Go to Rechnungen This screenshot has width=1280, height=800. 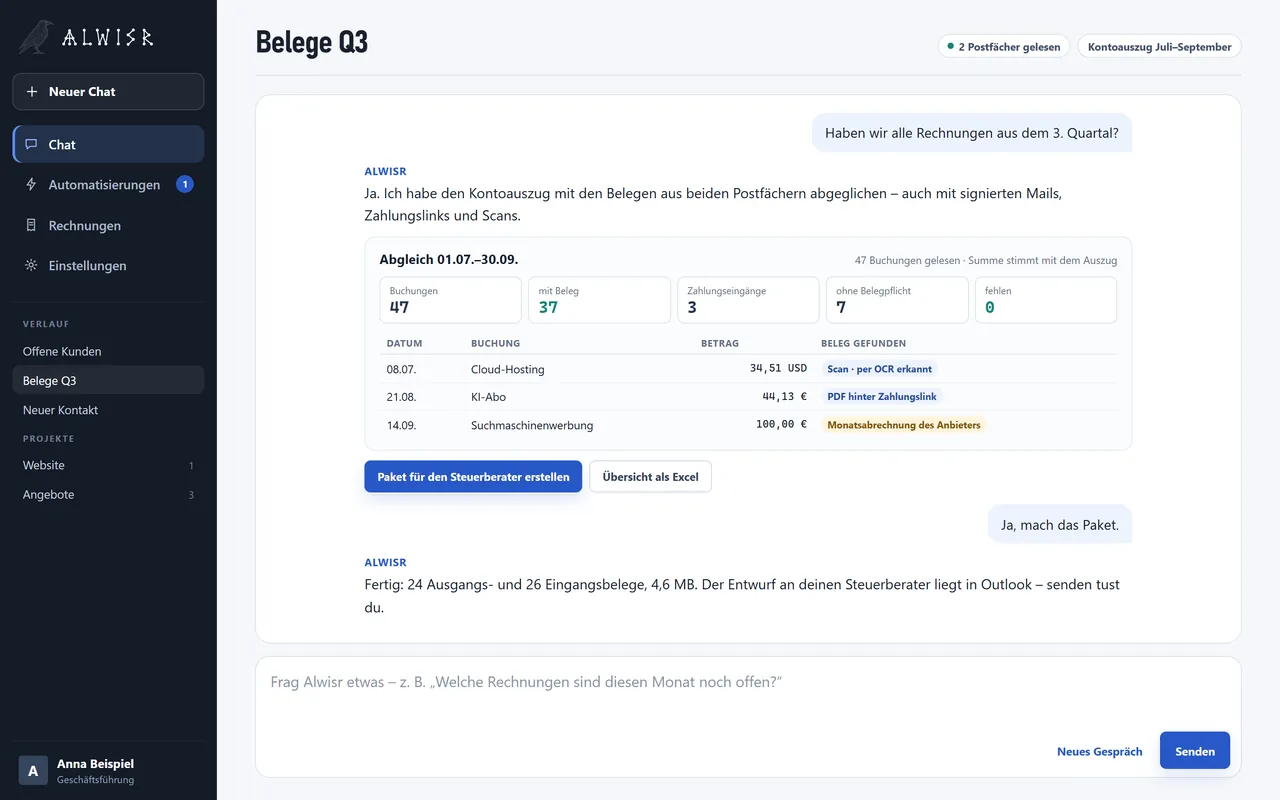(x=108, y=225)
